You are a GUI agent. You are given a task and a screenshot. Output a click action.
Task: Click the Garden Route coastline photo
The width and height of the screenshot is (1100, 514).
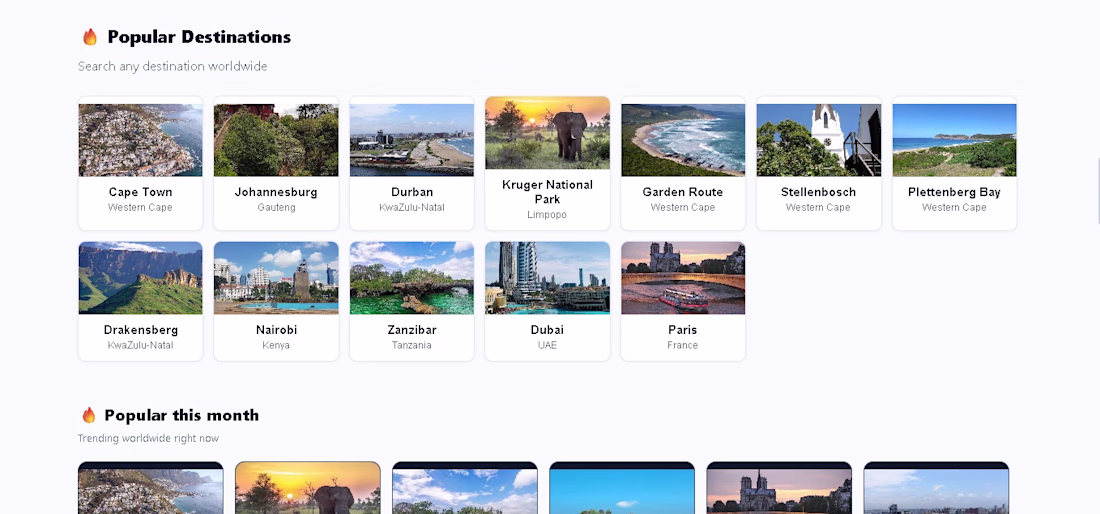click(683, 140)
